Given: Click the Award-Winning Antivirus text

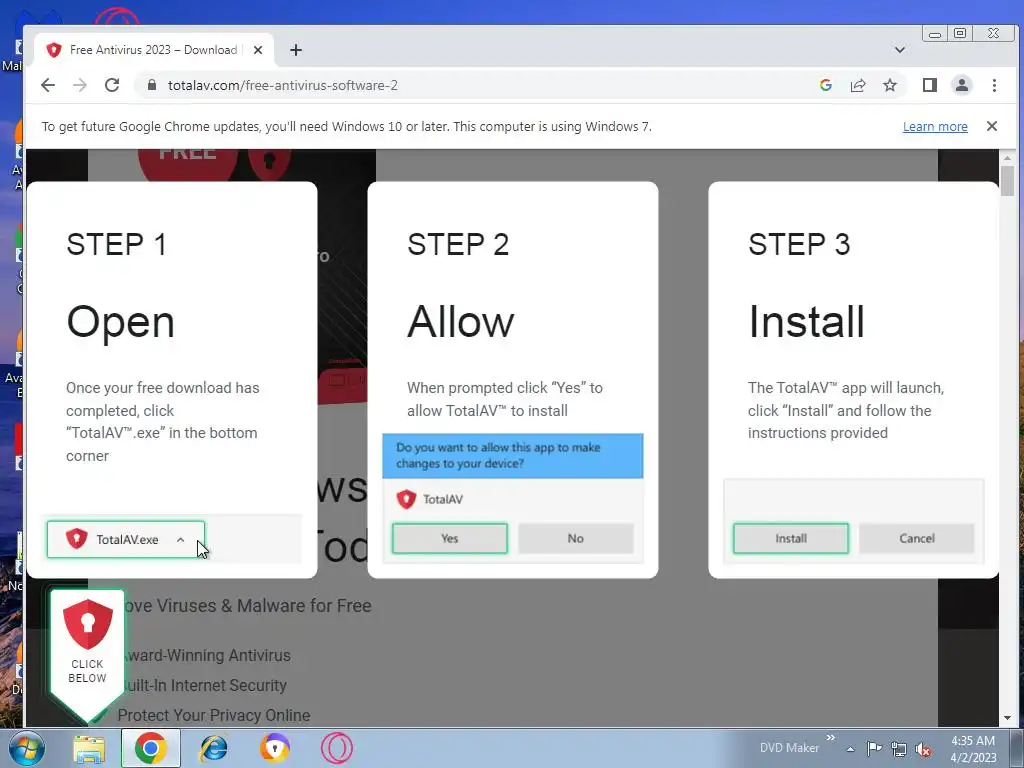Looking at the screenshot, I should point(206,656).
